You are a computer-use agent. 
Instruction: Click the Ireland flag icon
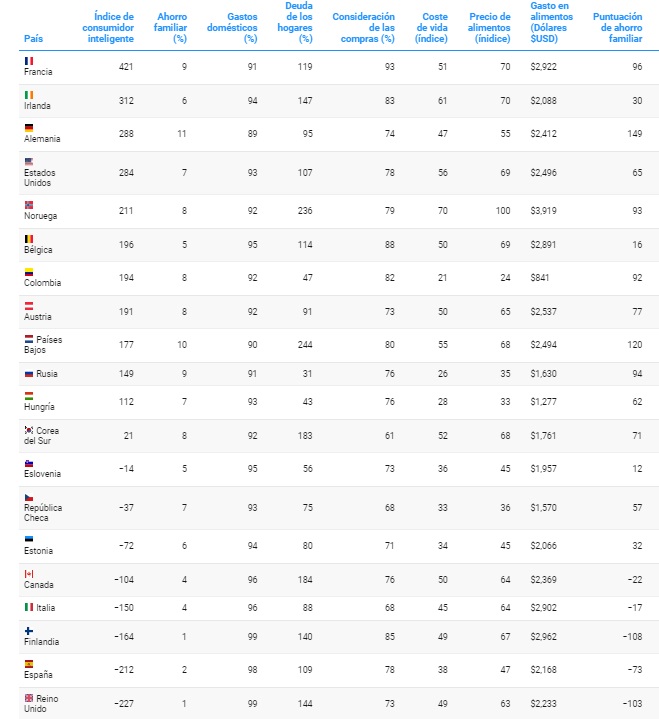tap(29, 95)
